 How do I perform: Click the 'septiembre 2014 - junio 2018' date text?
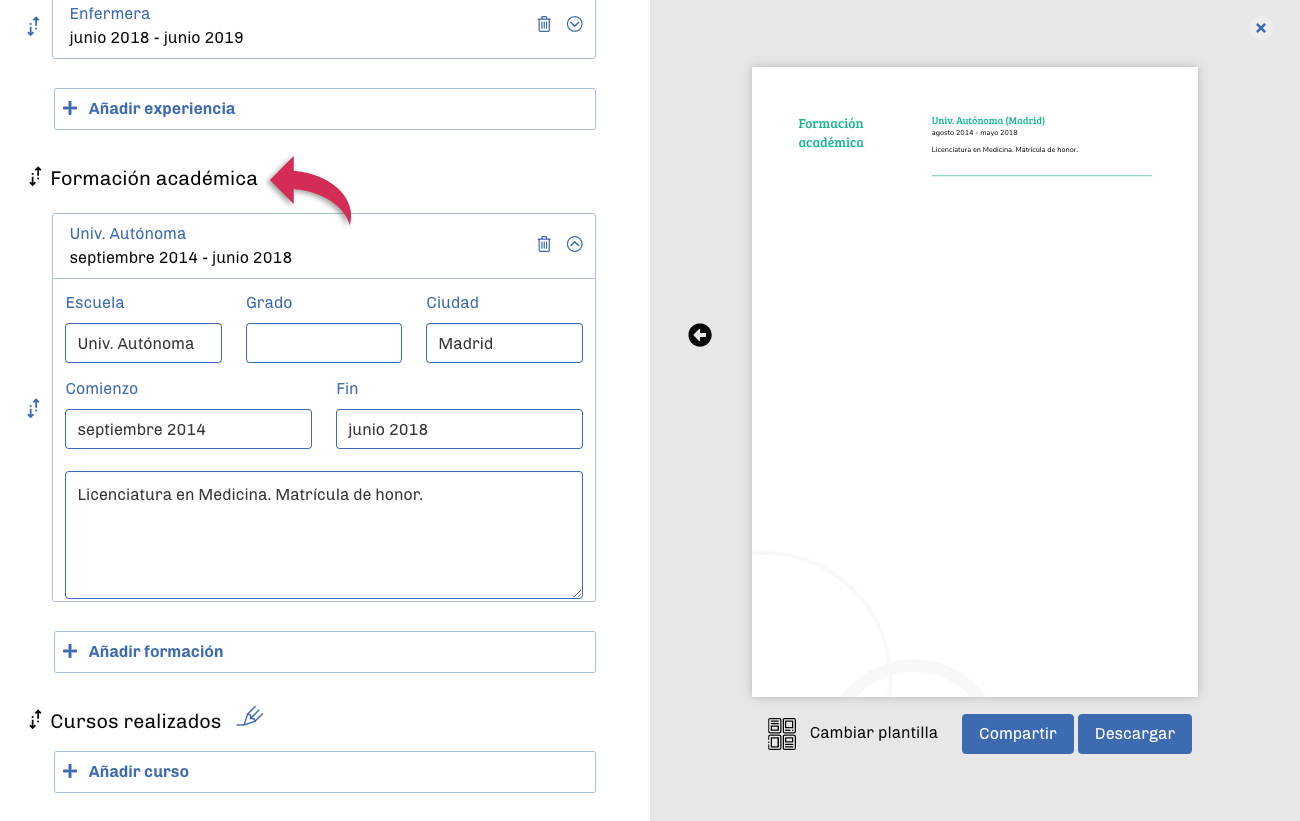[x=181, y=258]
